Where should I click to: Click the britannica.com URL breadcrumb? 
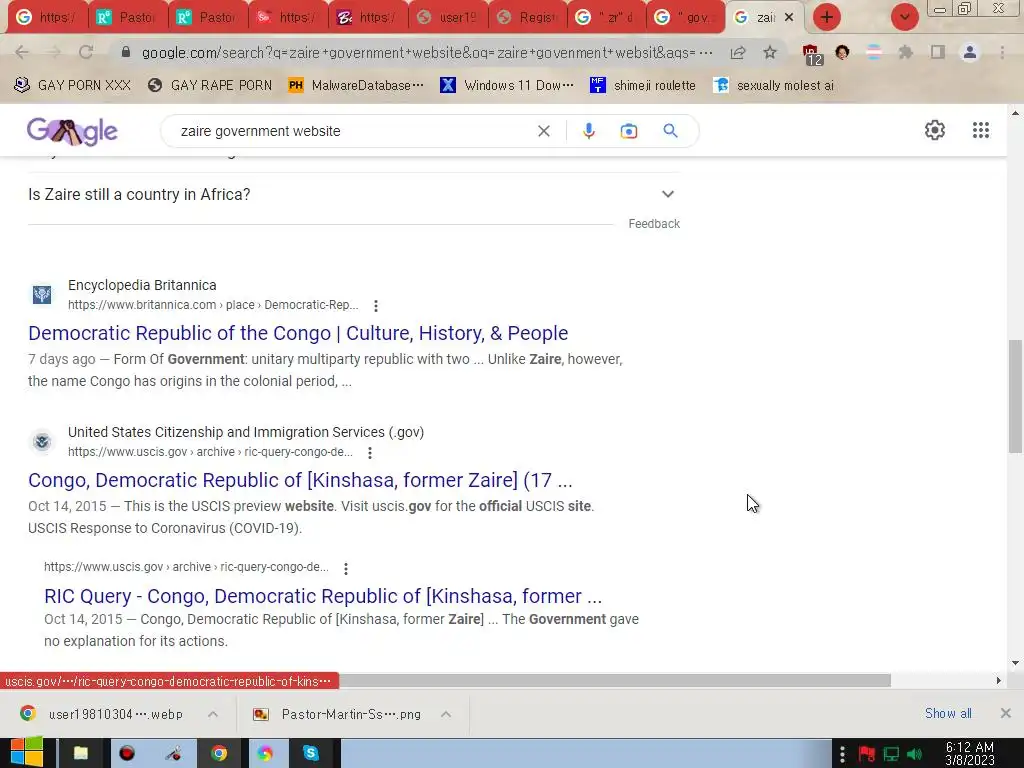point(213,305)
